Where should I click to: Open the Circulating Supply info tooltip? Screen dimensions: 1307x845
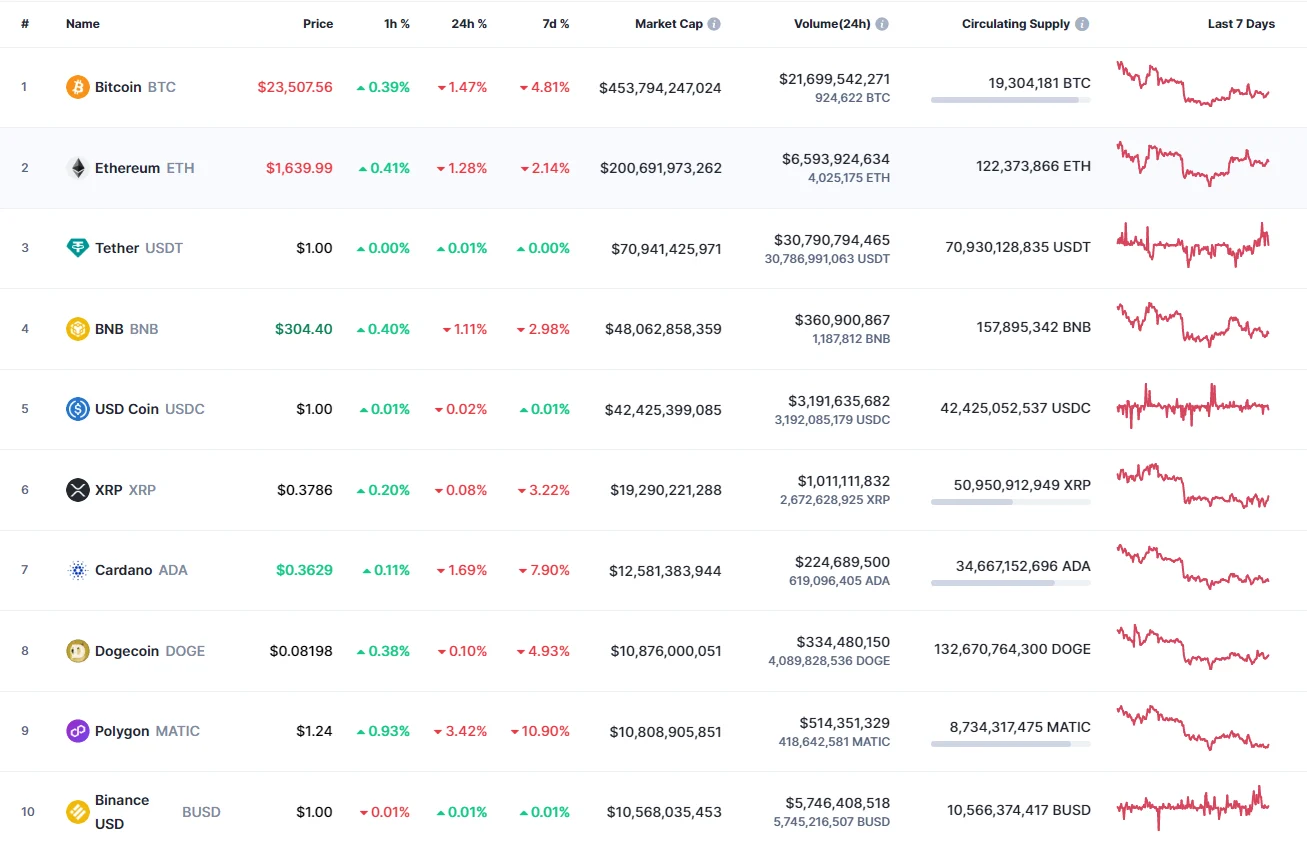click(x=1084, y=23)
